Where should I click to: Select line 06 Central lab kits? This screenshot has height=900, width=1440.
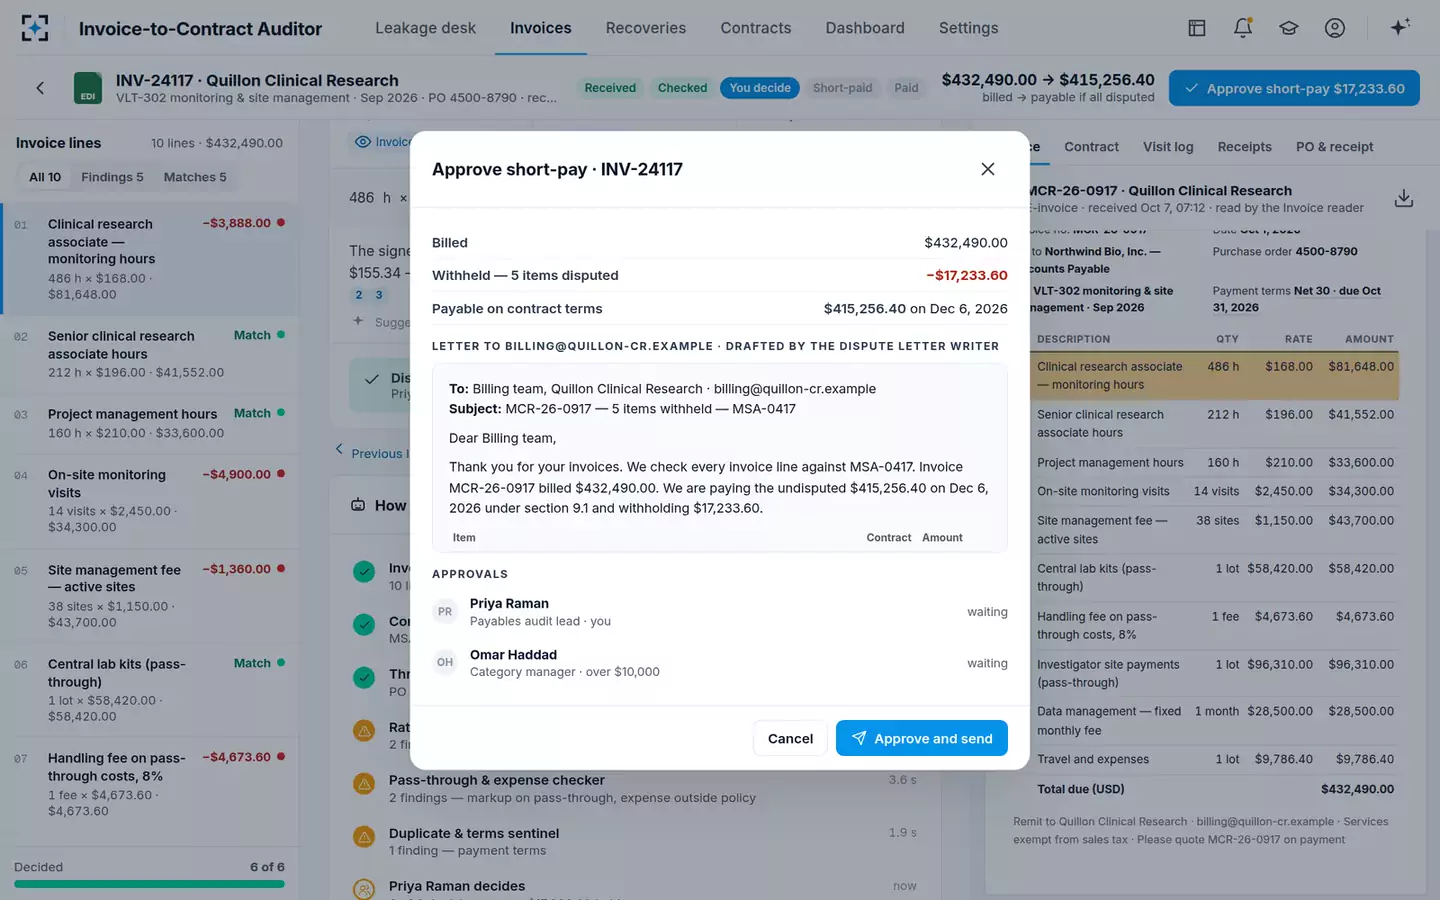(150, 689)
